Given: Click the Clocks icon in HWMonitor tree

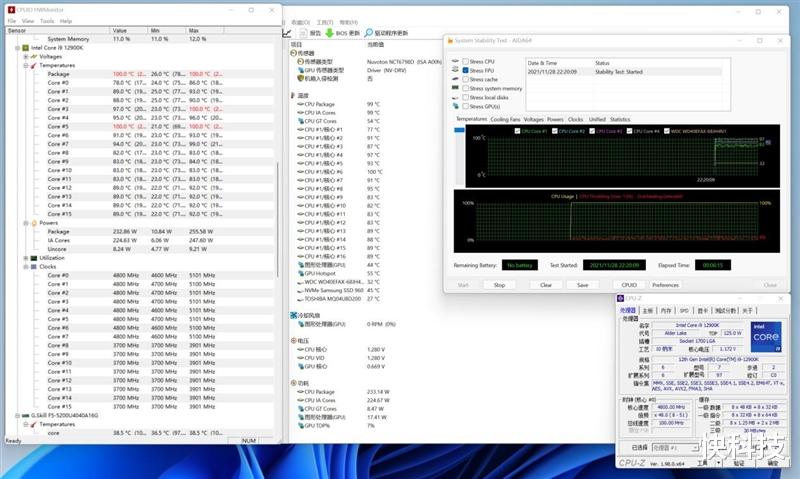Looking at the screenshot, I should (34, 267).
